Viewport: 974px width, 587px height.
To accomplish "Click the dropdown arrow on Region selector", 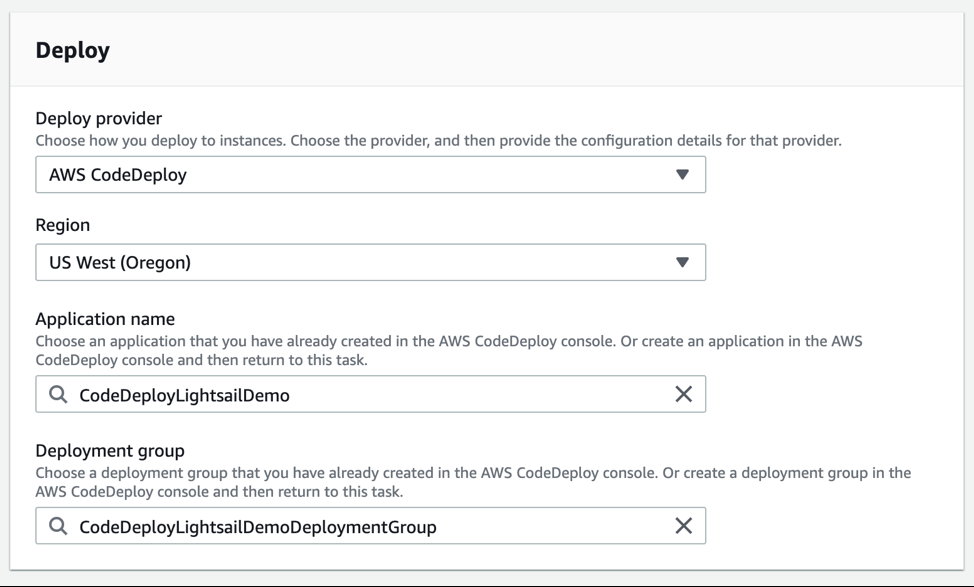I will point(683,262).
